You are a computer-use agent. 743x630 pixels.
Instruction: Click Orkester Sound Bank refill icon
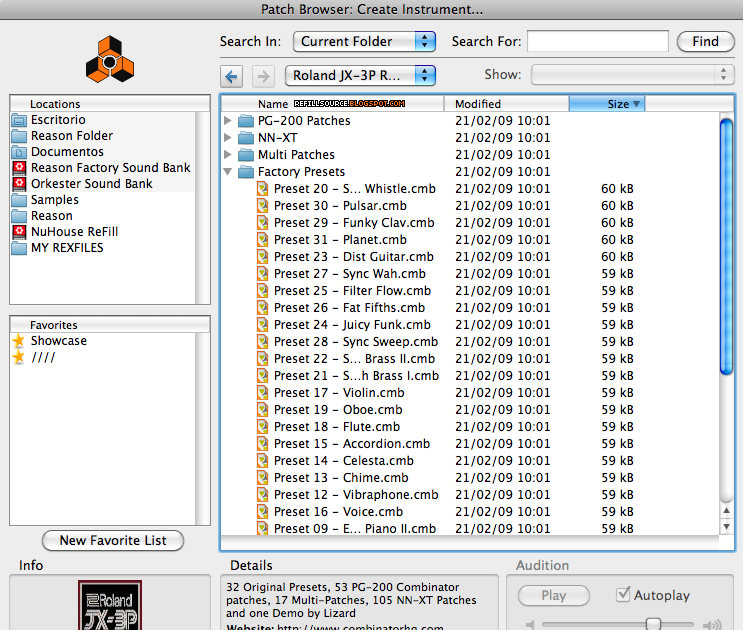pos(19,184)
